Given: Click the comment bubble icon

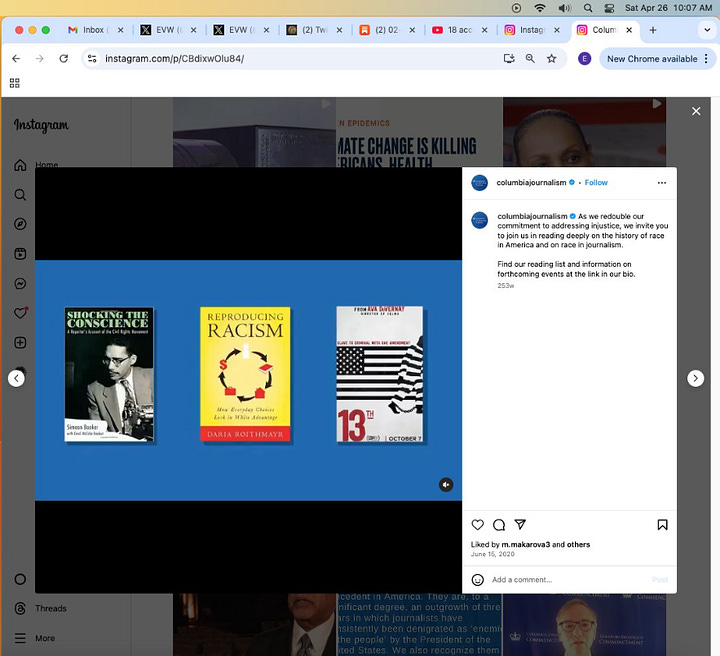Looking at the screenshot, I should point(499,525).
